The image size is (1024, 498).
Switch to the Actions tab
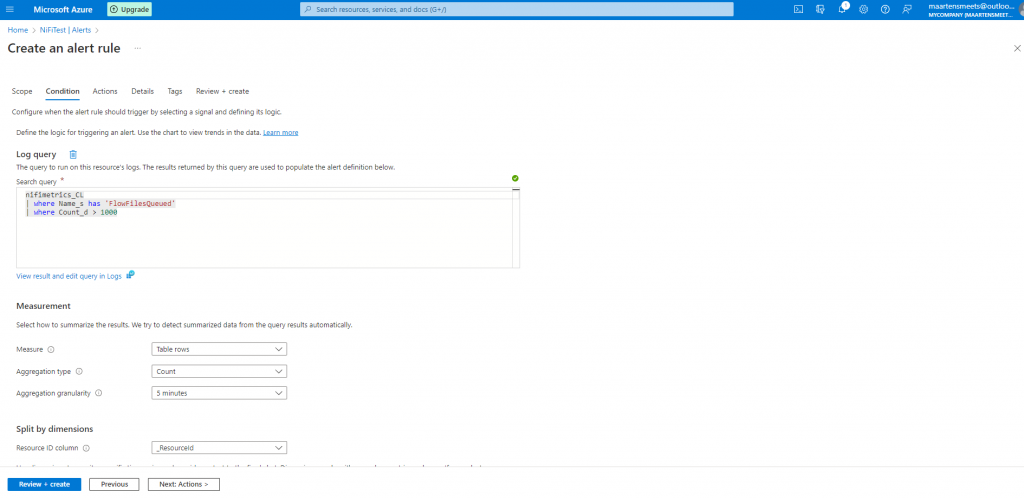105,91
